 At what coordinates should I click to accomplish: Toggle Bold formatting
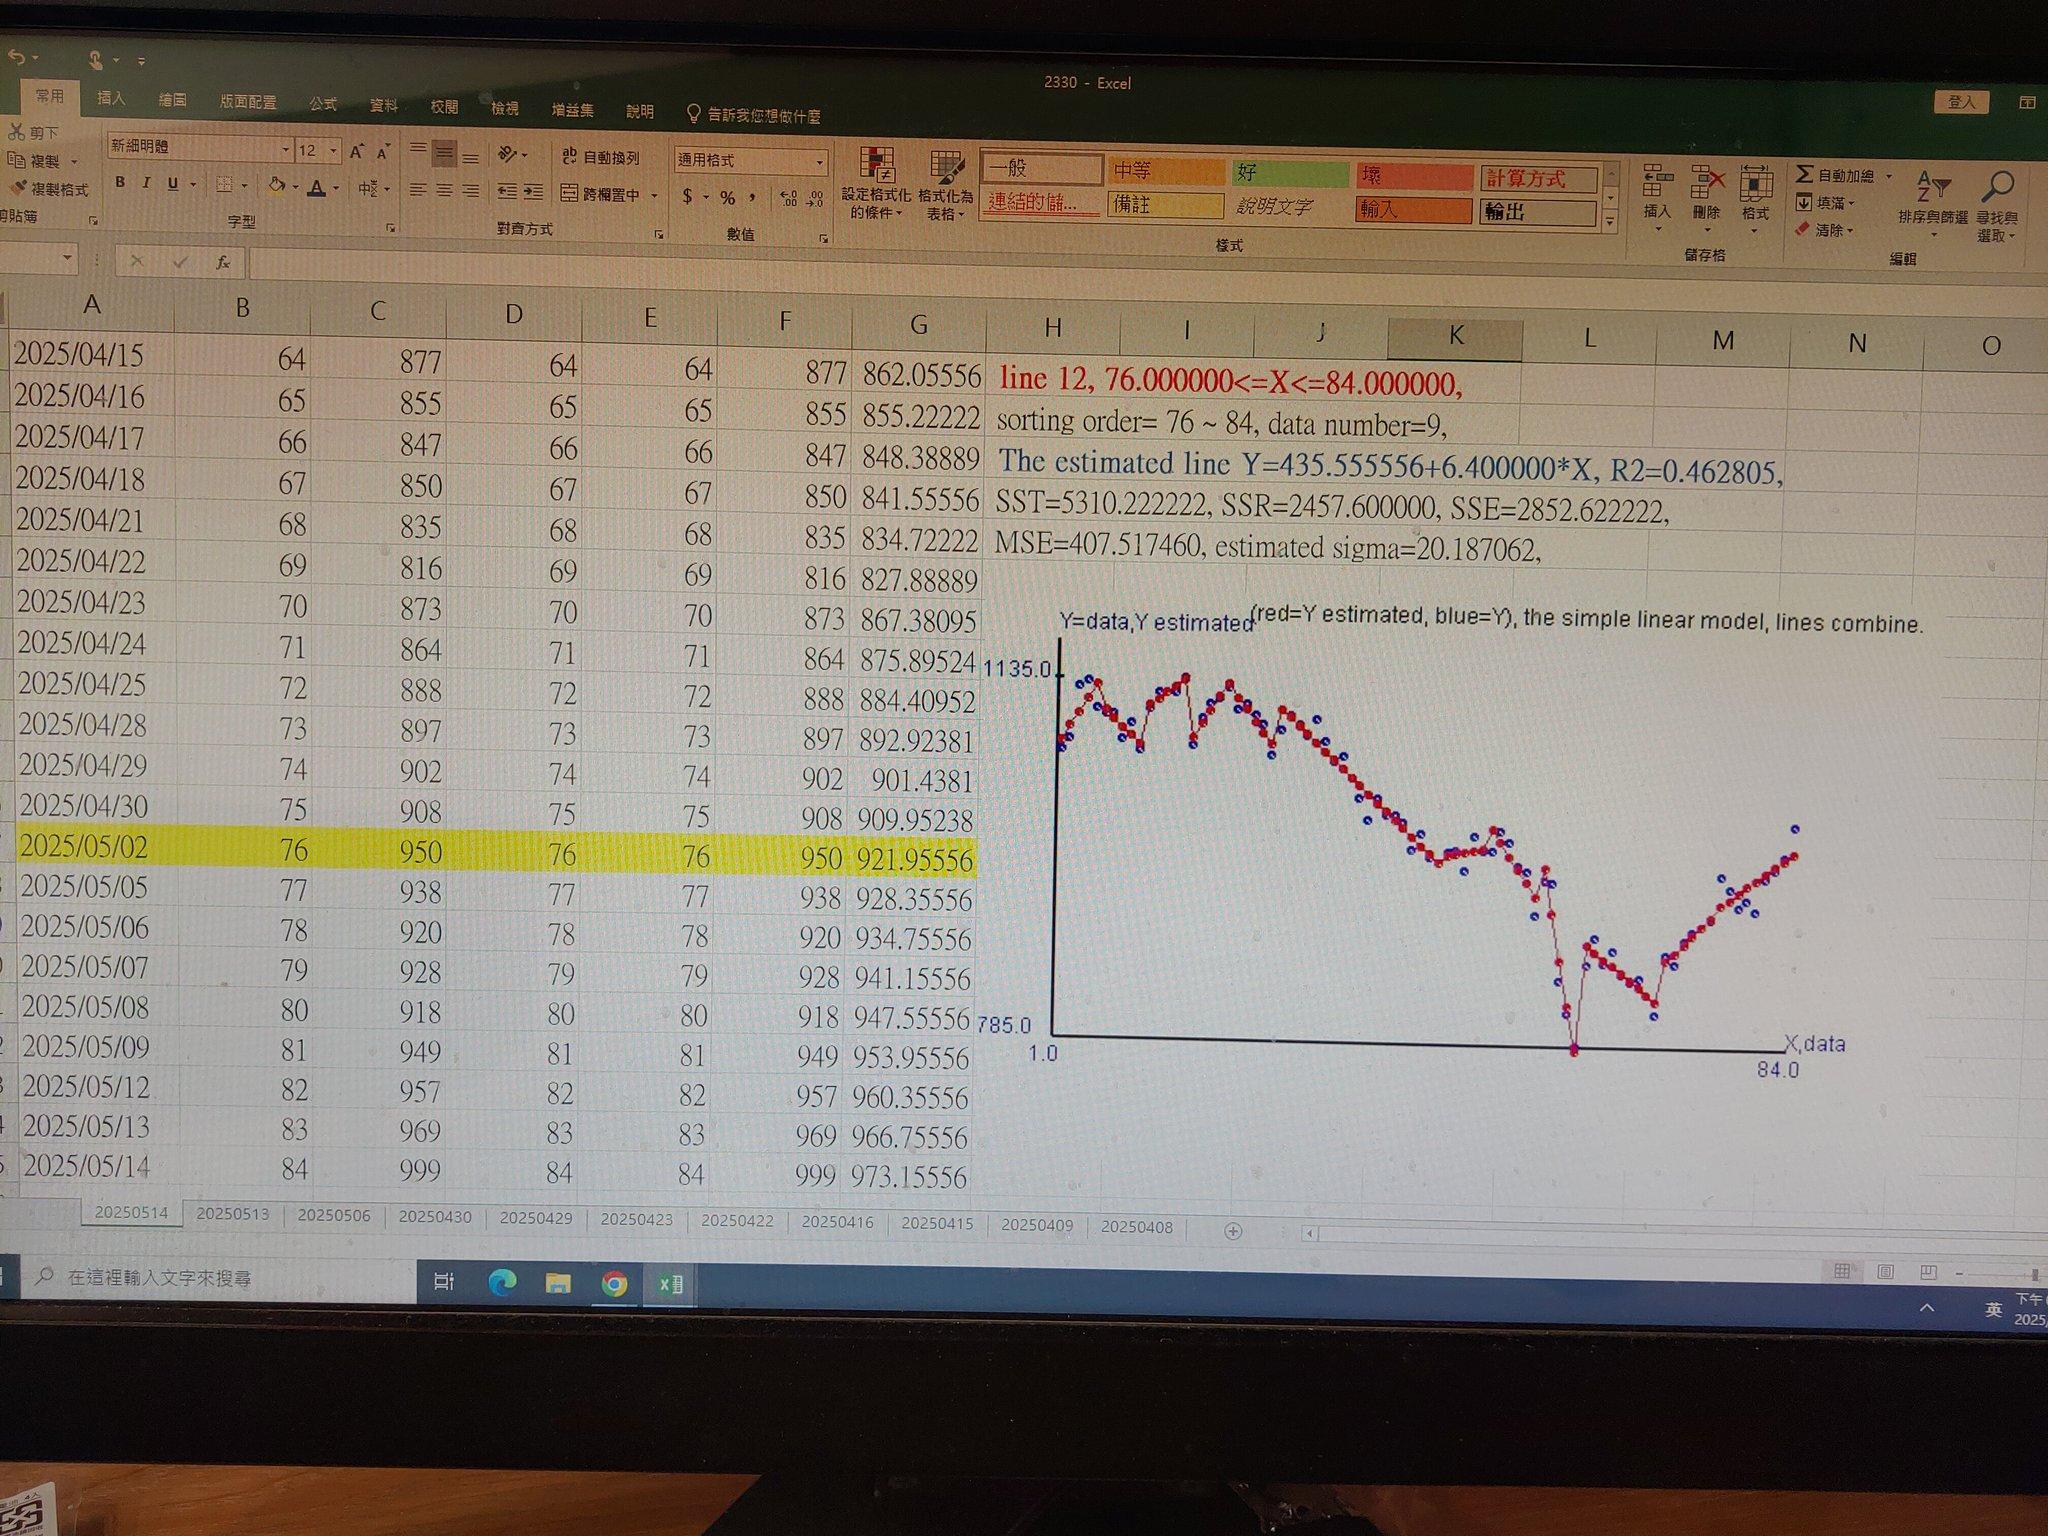point(120,182)
